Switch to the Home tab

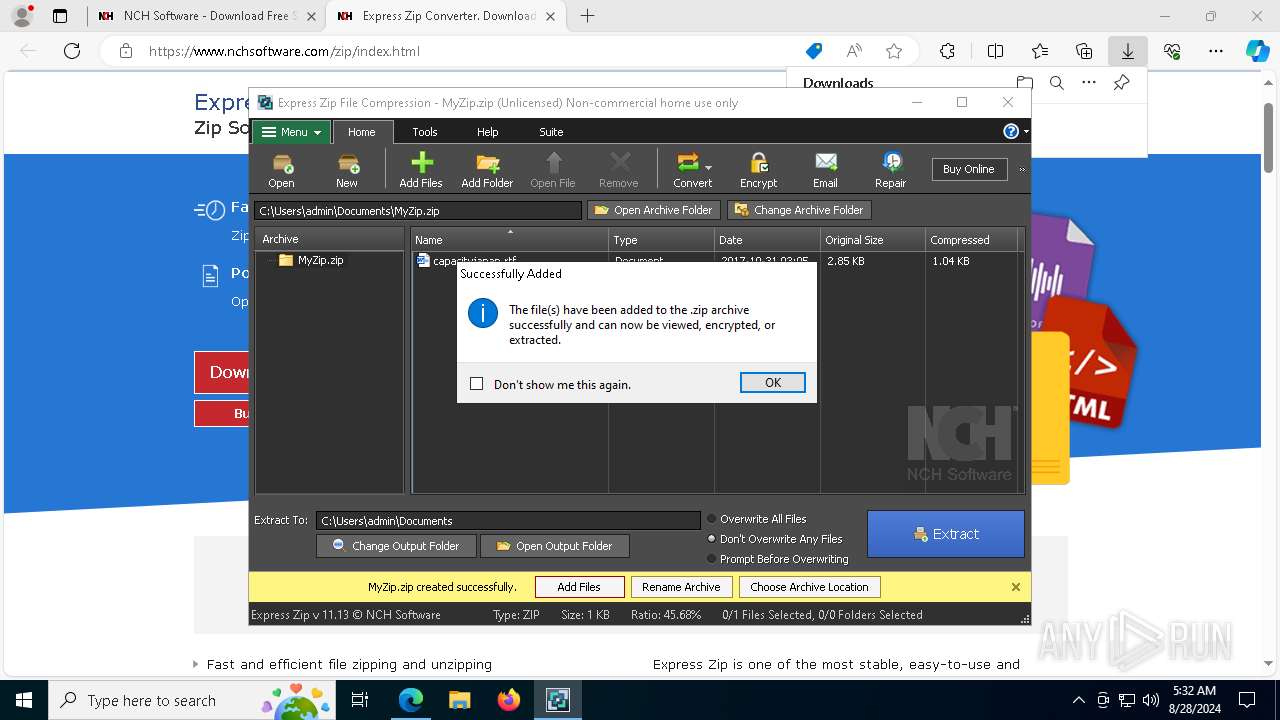362,132
